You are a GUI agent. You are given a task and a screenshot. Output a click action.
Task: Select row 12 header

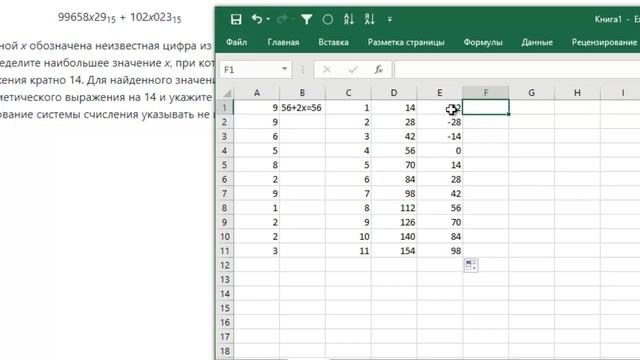225,265
